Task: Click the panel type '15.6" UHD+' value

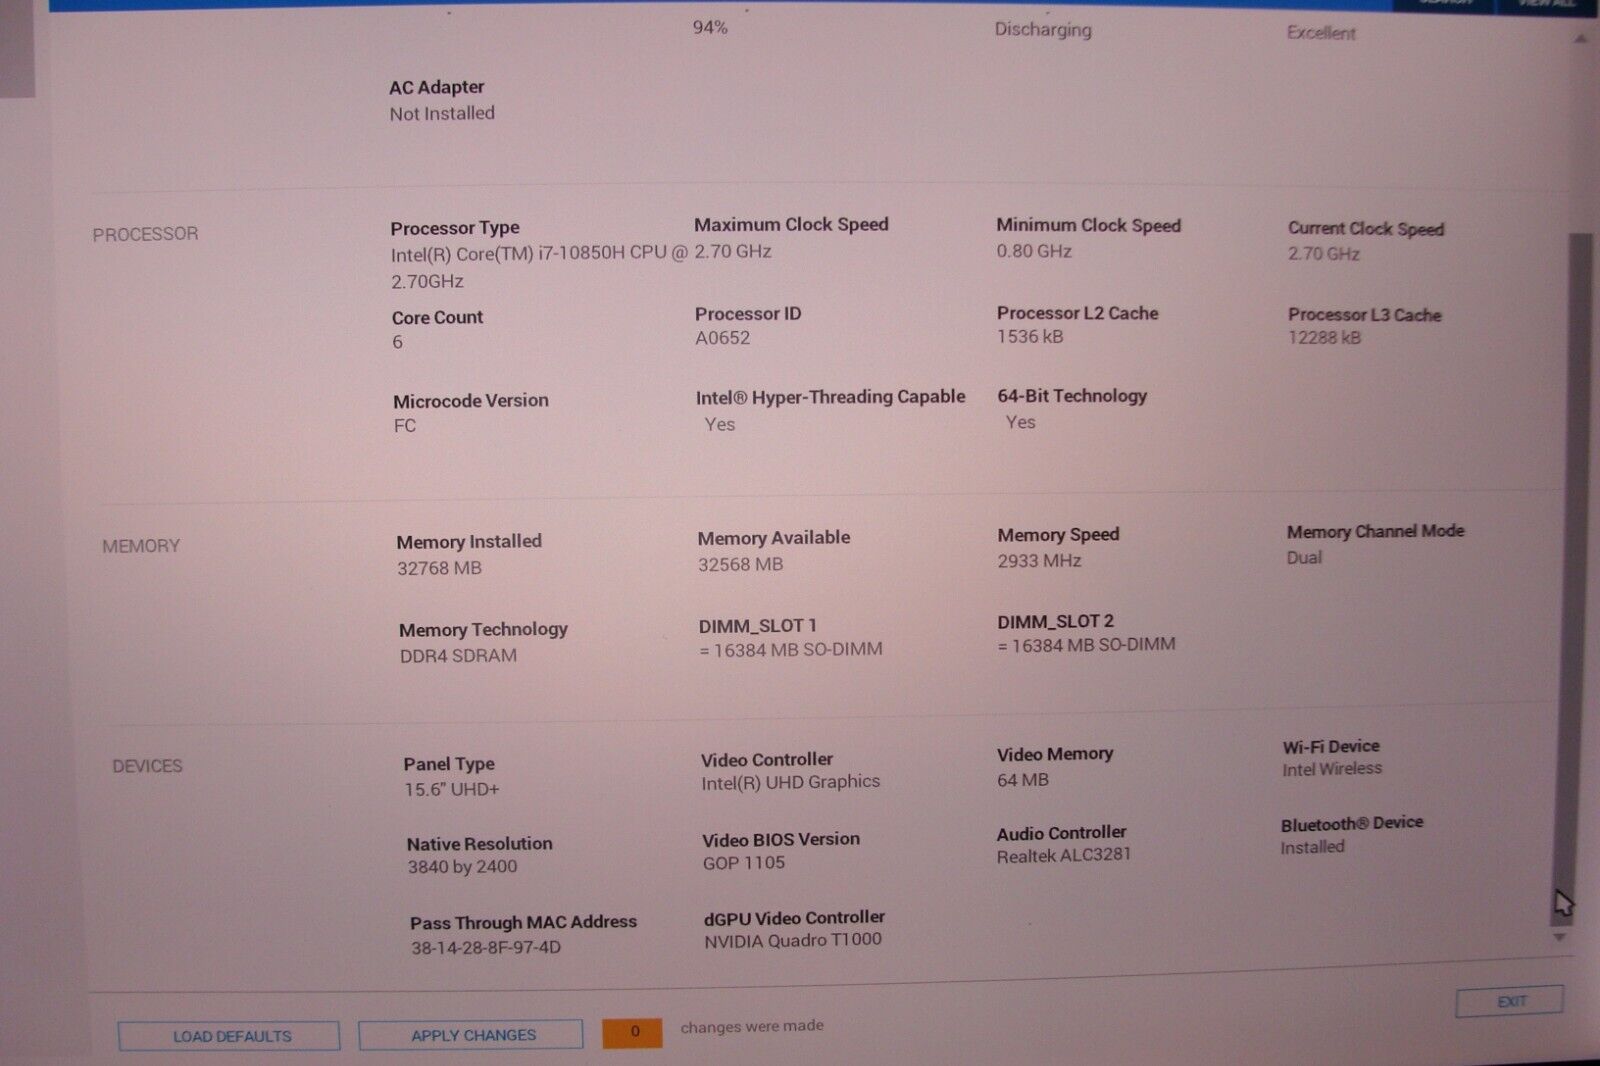Action: (451, 790)
